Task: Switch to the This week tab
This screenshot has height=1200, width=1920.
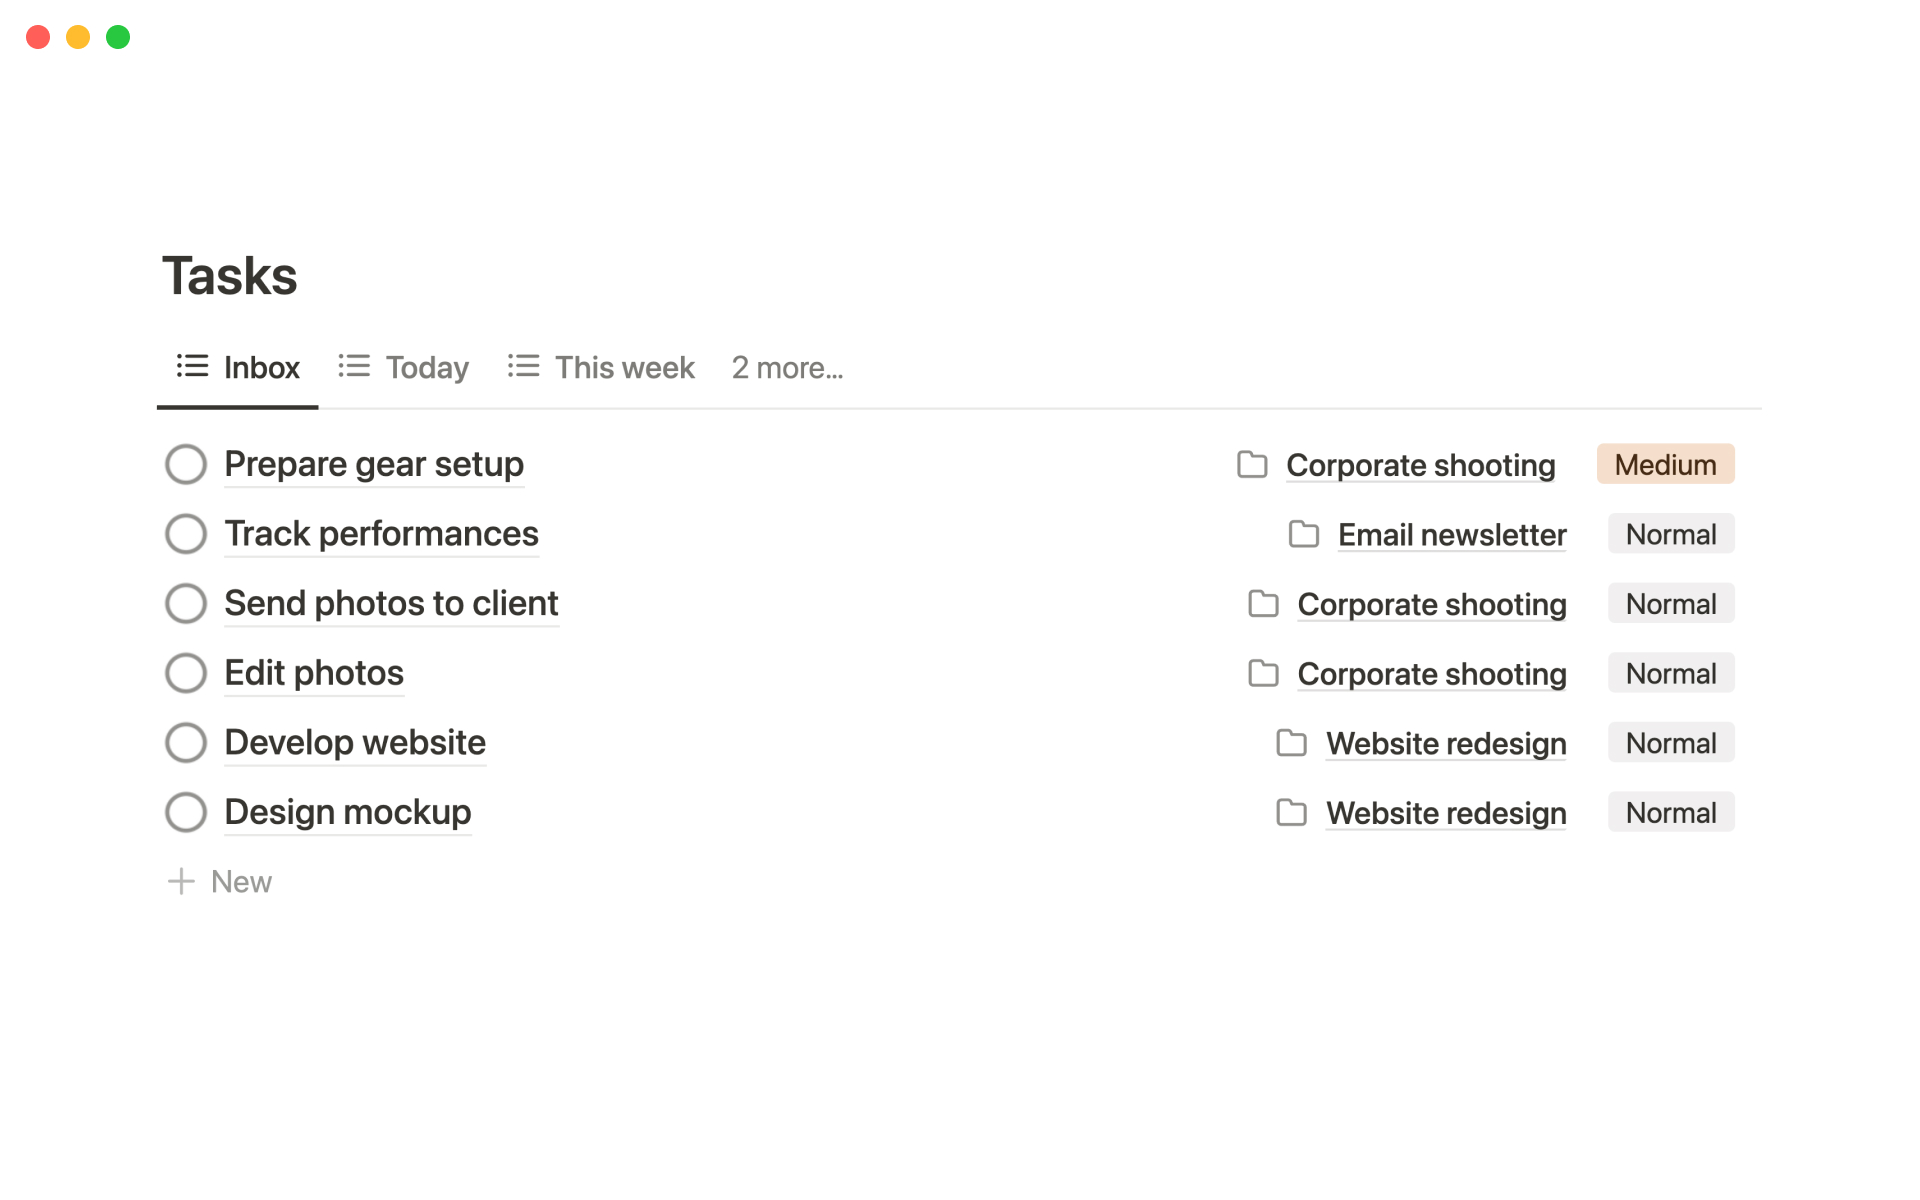Action: (624, 368)
